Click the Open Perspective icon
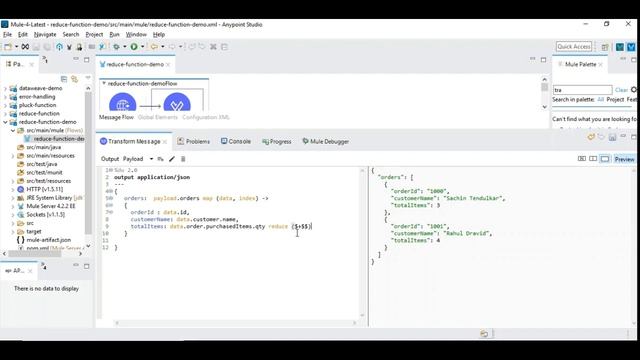The width and height of the screenshot is (640, 360). pos(604,47)
